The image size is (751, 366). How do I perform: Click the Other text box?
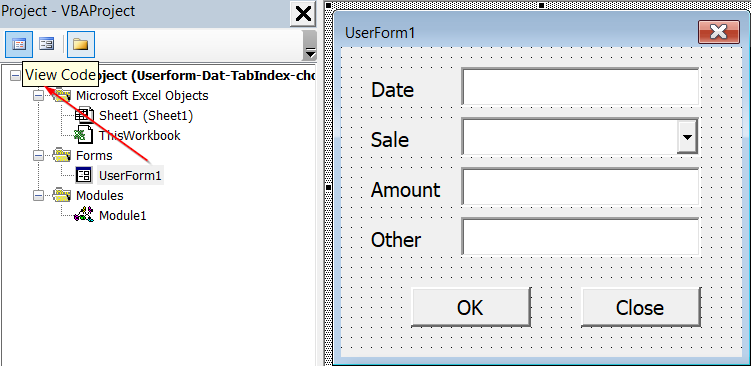click(x=580, y=237)
